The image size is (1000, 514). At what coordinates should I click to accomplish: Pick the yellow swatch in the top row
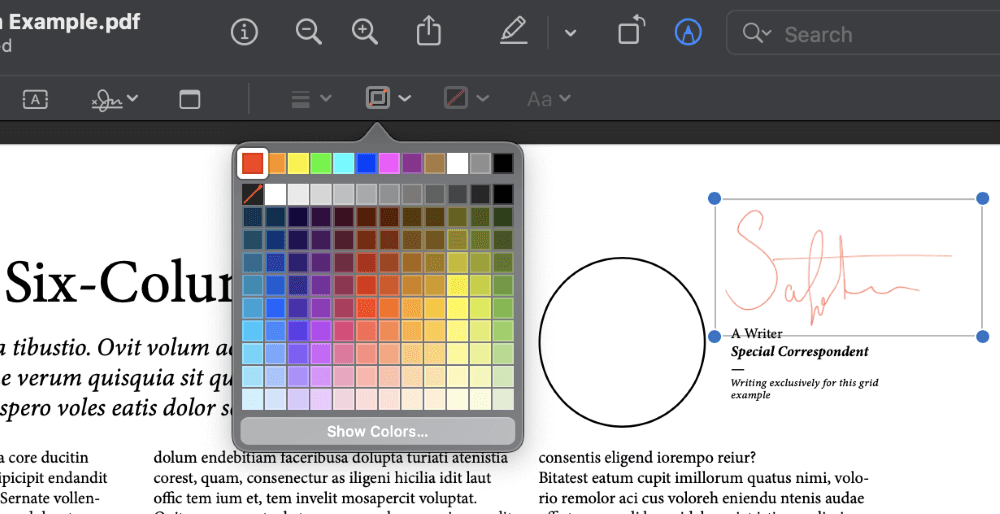tap(298, 163)
